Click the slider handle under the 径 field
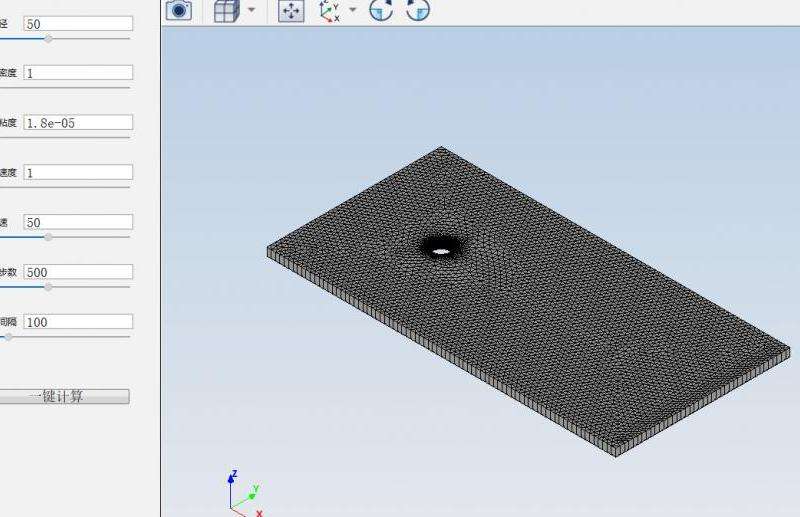Image resolution: width=800 pixels, height=517 pixels. pos(48,38)
